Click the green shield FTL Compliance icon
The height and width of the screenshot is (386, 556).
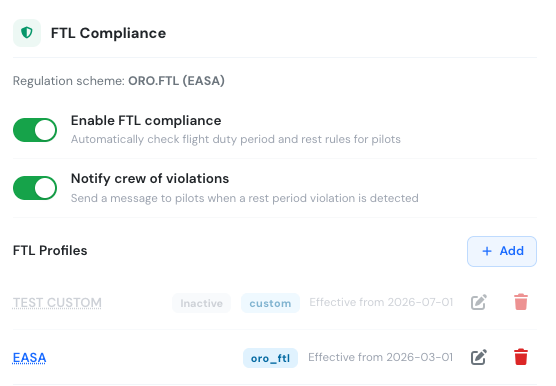point(27,33)
